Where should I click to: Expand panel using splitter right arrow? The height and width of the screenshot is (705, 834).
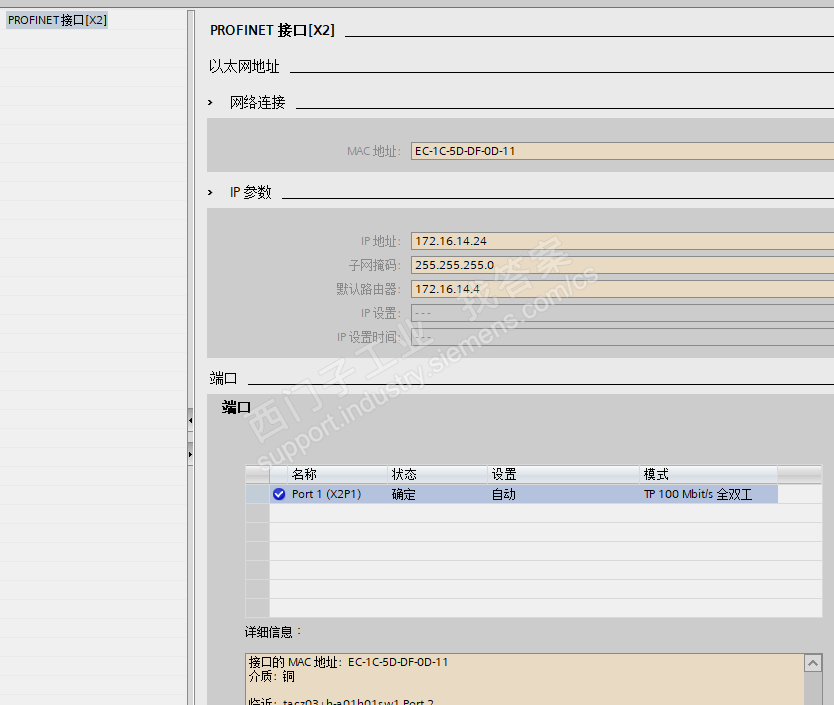190,454
